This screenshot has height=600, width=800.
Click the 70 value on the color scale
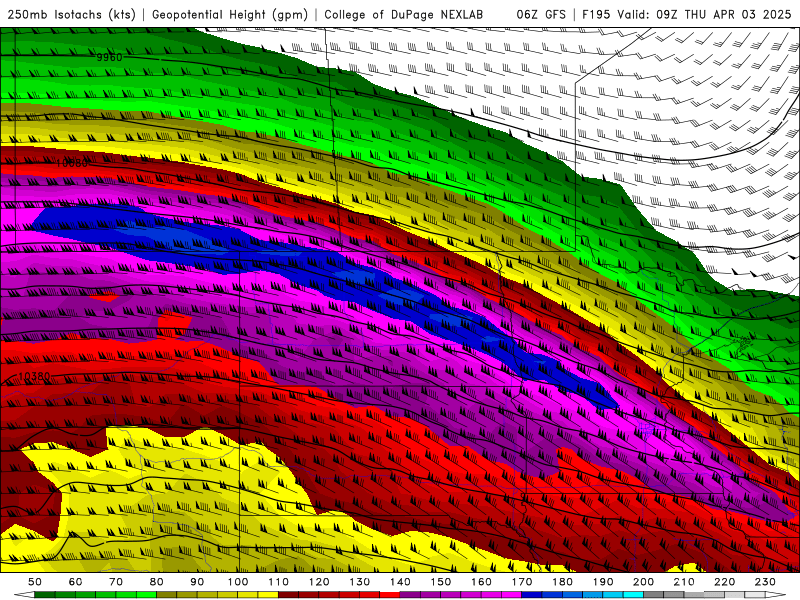116,582
